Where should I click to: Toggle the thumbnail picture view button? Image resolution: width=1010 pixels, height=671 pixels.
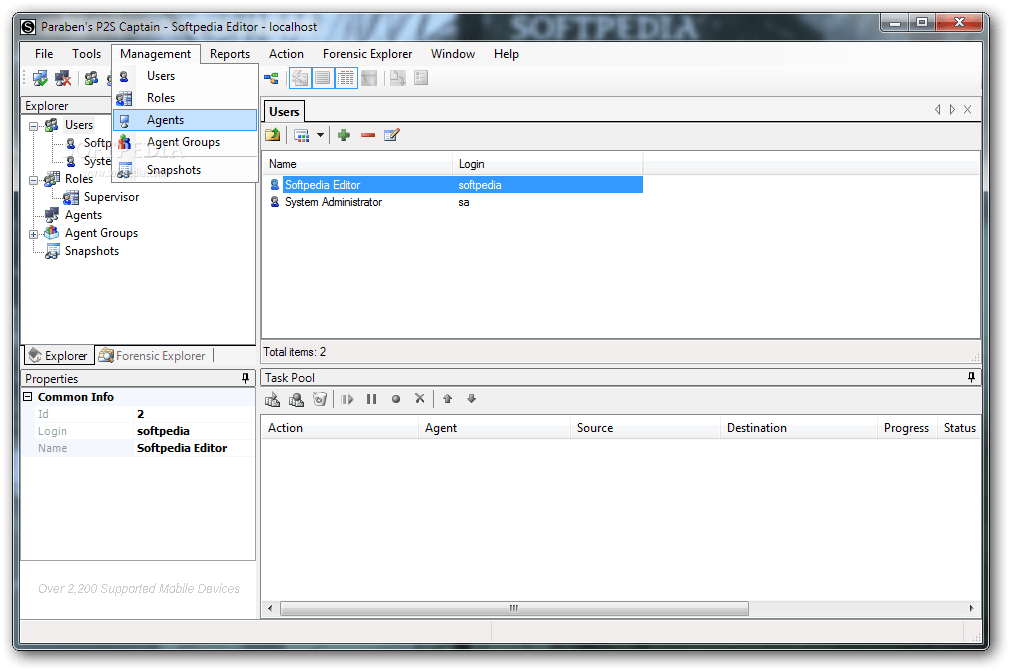(300, 79)
